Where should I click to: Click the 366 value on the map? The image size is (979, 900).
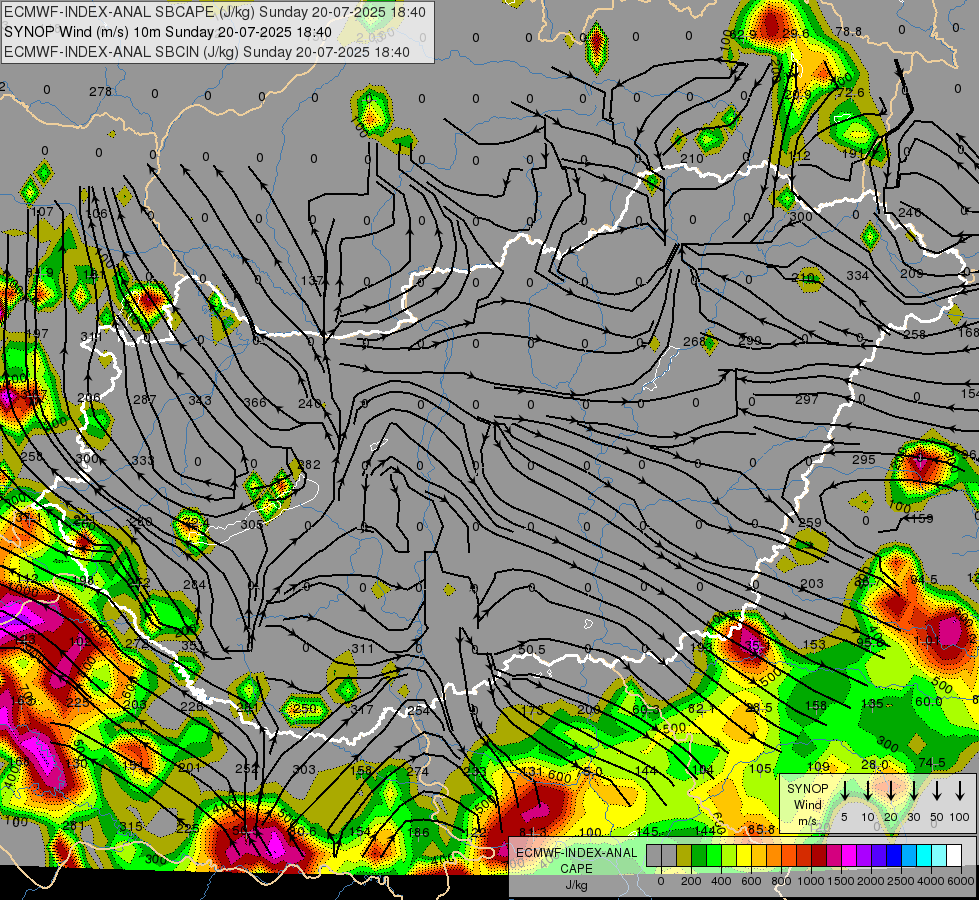tap(255, 403)
